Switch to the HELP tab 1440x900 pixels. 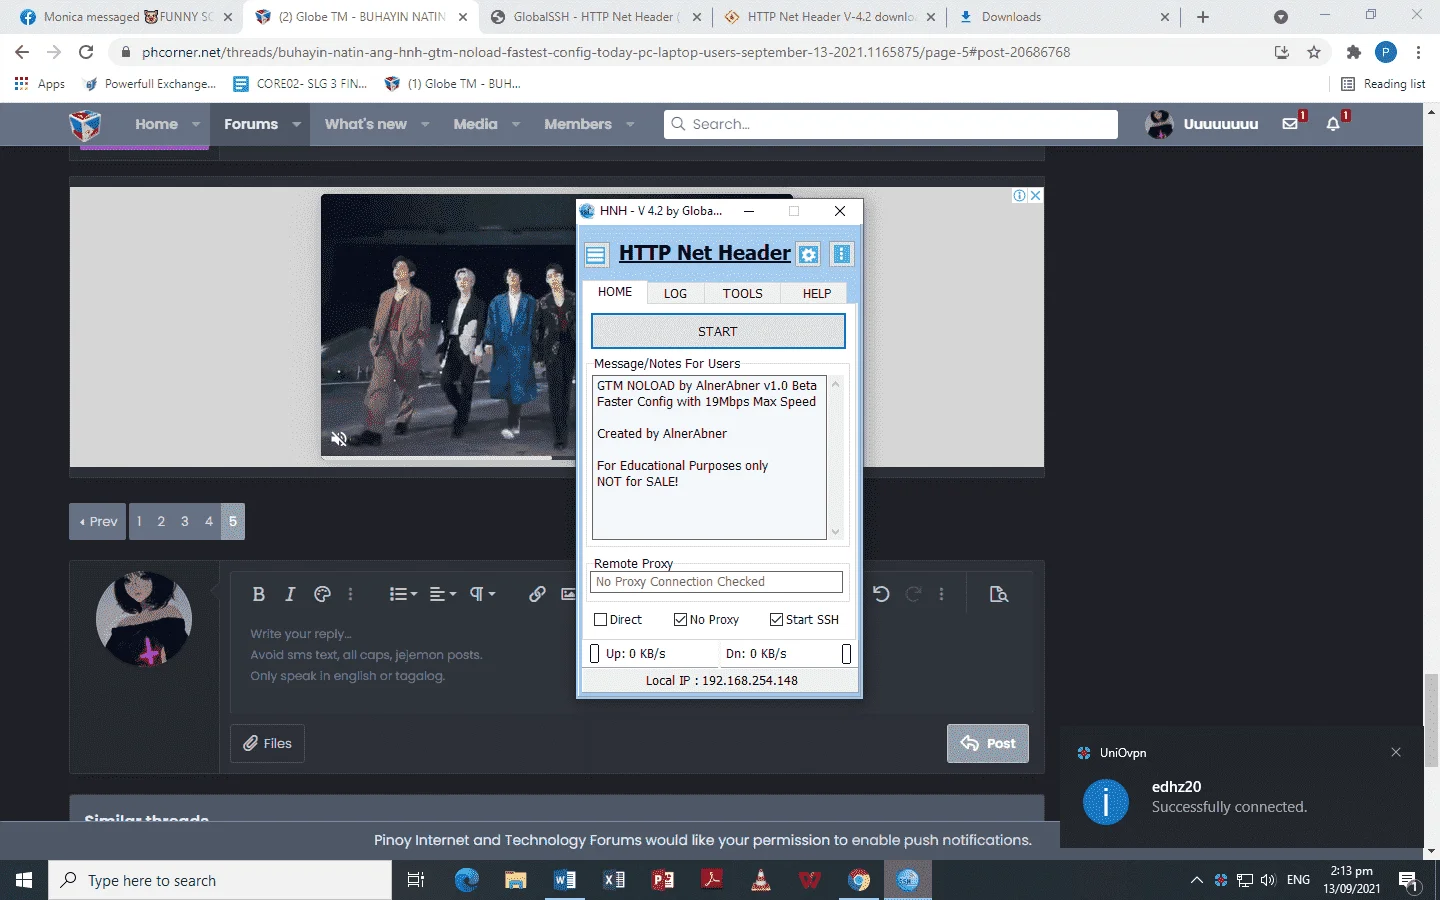[816, 294]
